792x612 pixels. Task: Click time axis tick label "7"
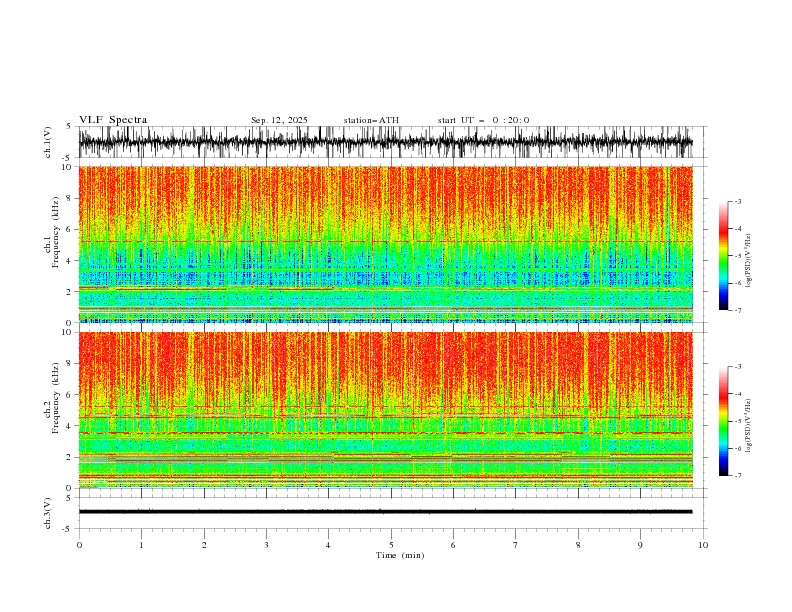tap(516, 545)
